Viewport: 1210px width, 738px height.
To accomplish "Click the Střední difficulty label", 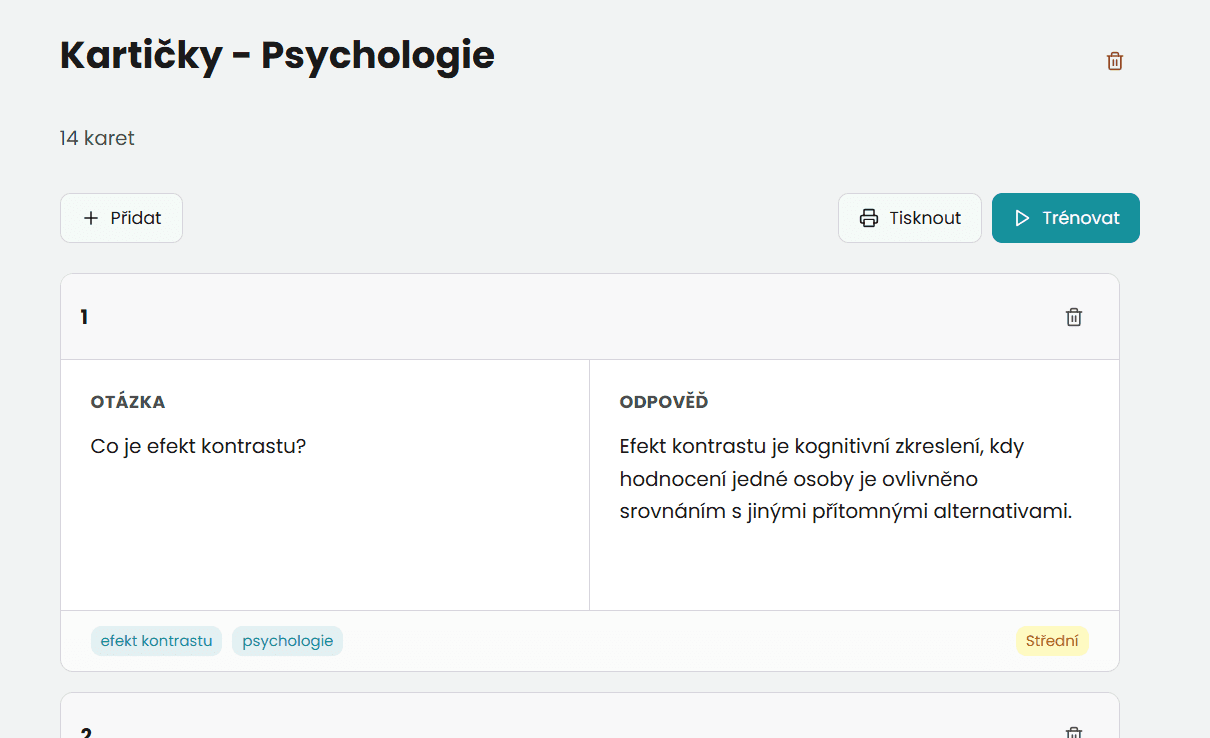I will pyautogui.click(x=1052, y=641).
